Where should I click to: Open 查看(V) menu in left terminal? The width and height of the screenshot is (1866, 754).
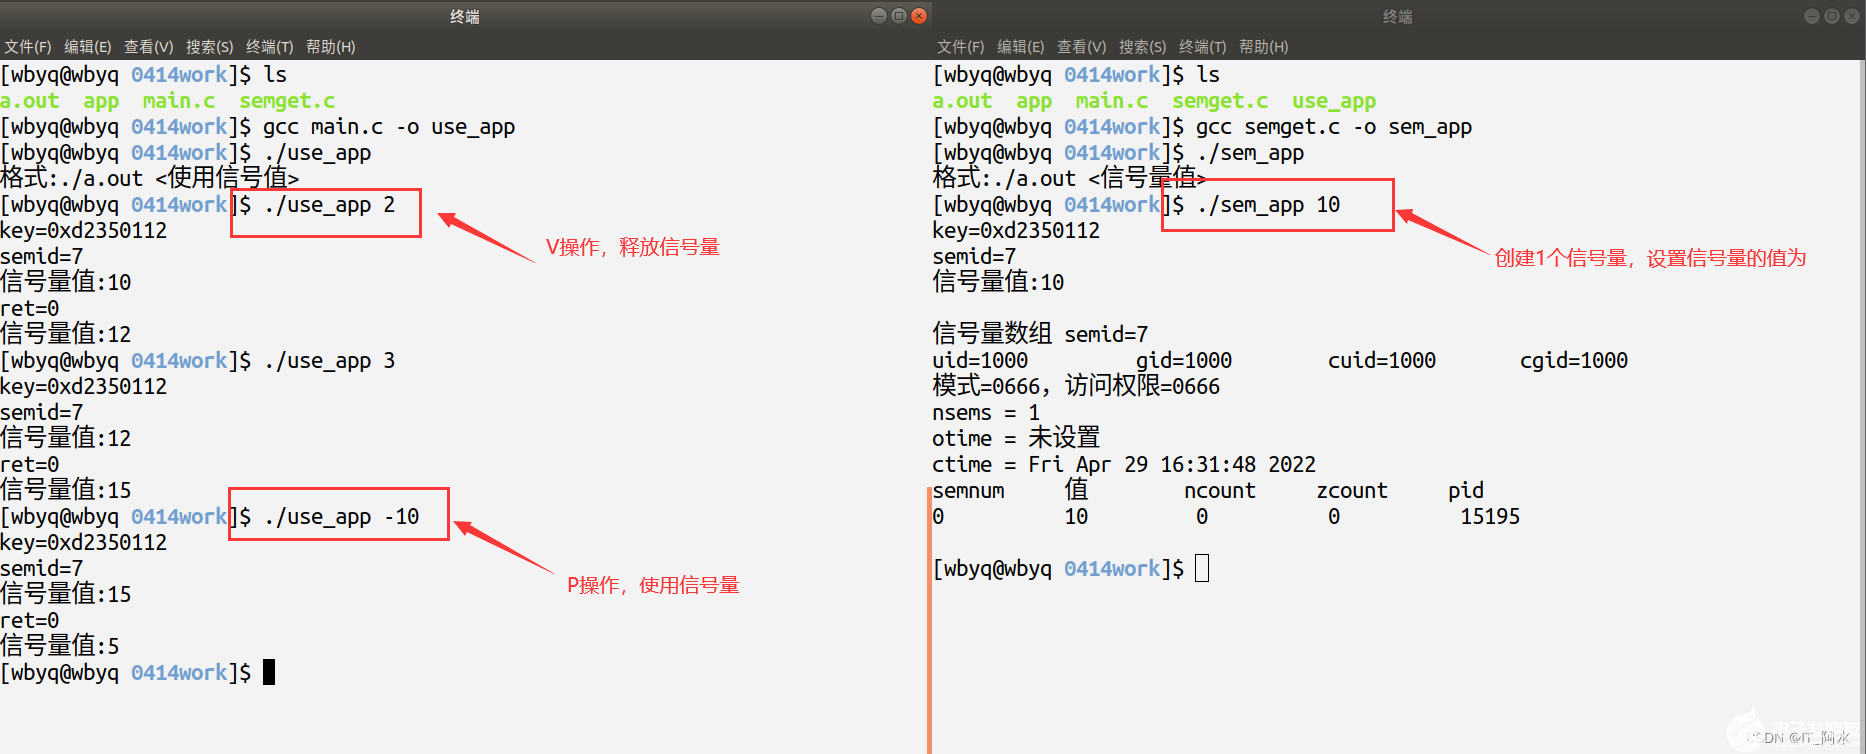click(149, 47)
